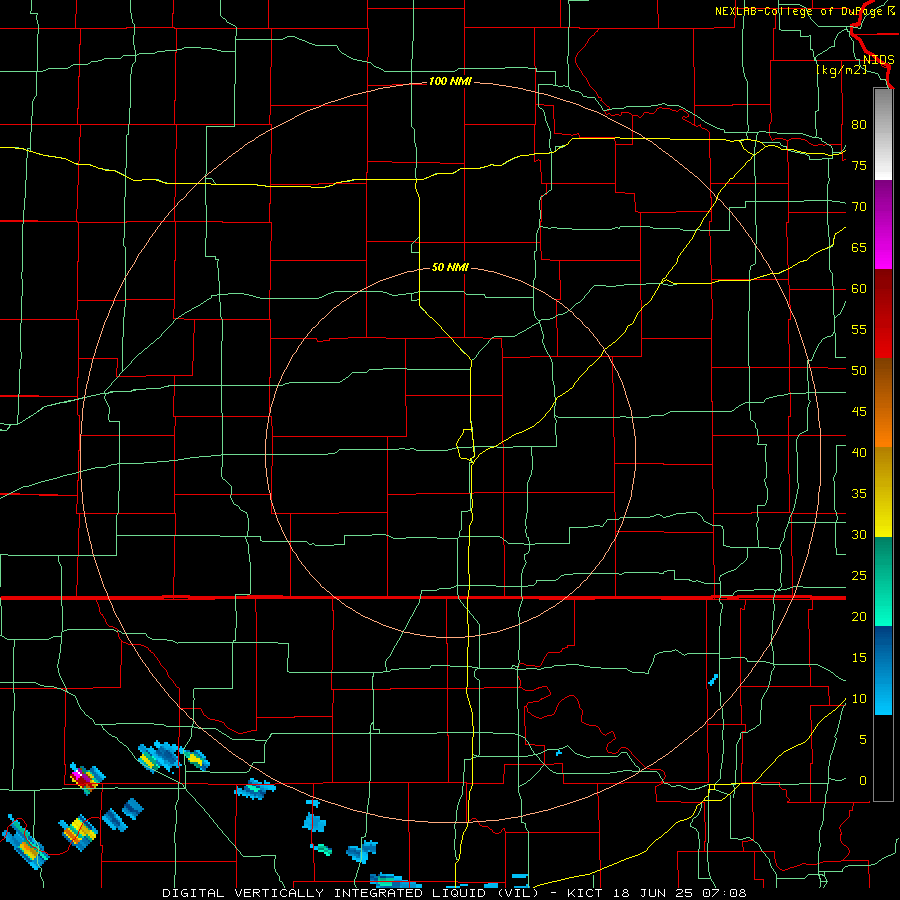Screen dimensions: 900x900
Task: Select the 80 value on the scale
Action: (x=859, y=125)
